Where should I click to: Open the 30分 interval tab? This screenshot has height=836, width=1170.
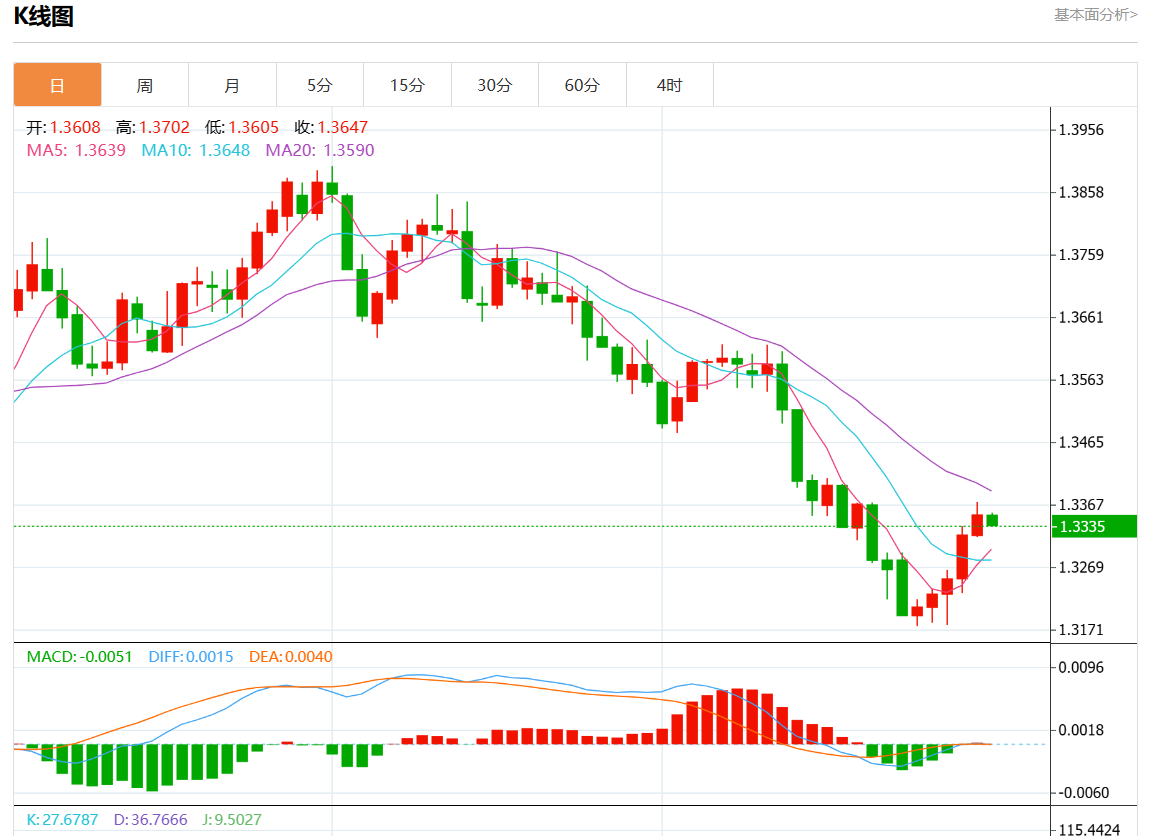point(495,85)
